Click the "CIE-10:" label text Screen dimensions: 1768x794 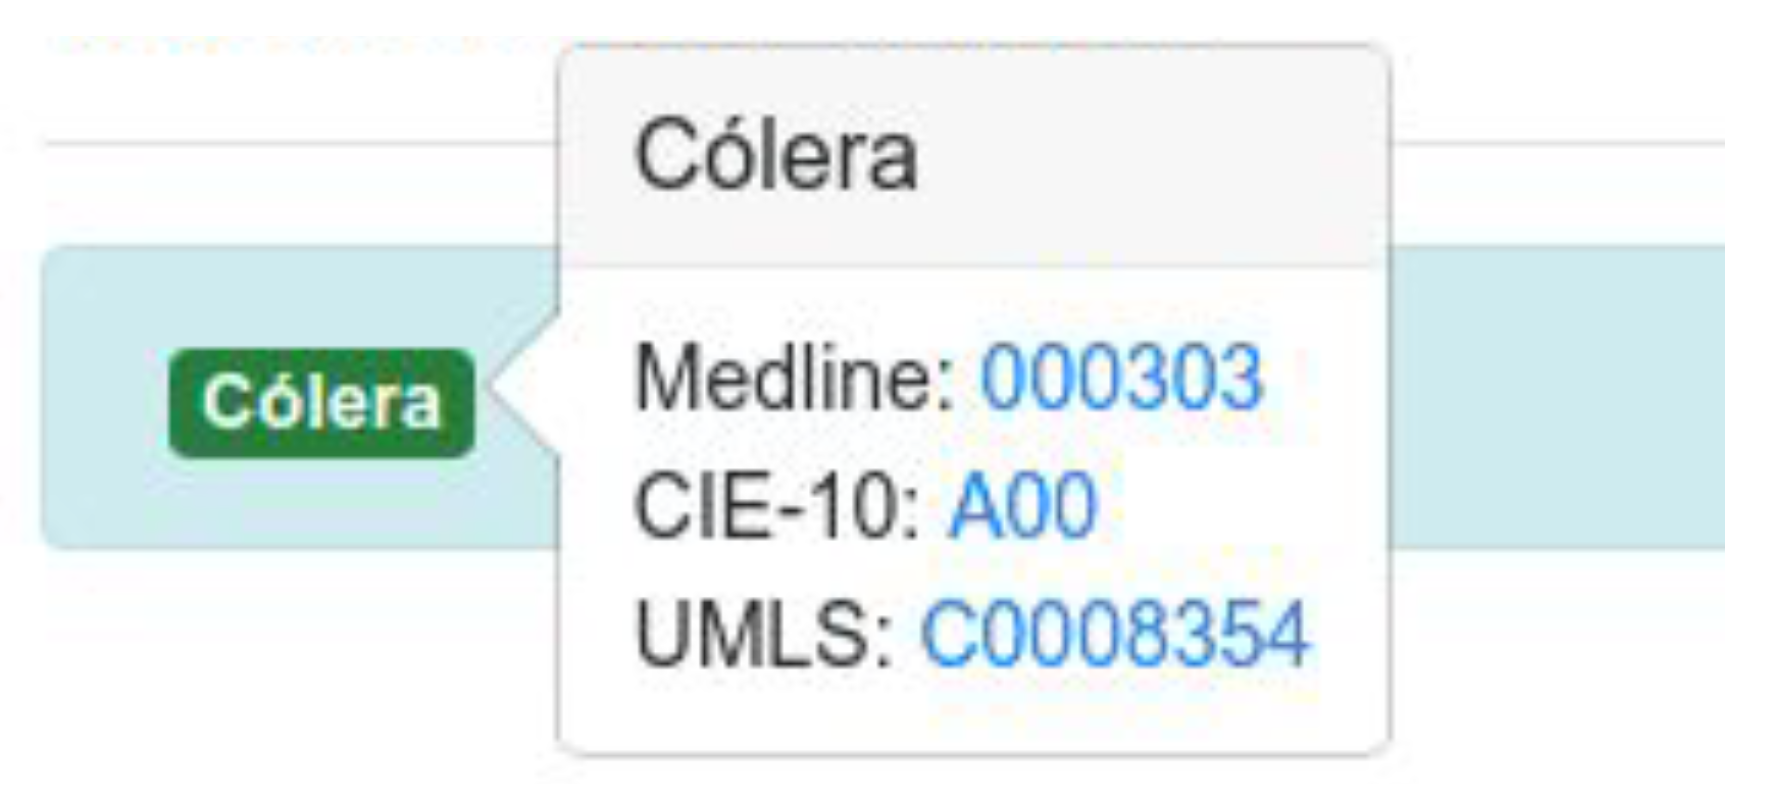coord(777,507)
